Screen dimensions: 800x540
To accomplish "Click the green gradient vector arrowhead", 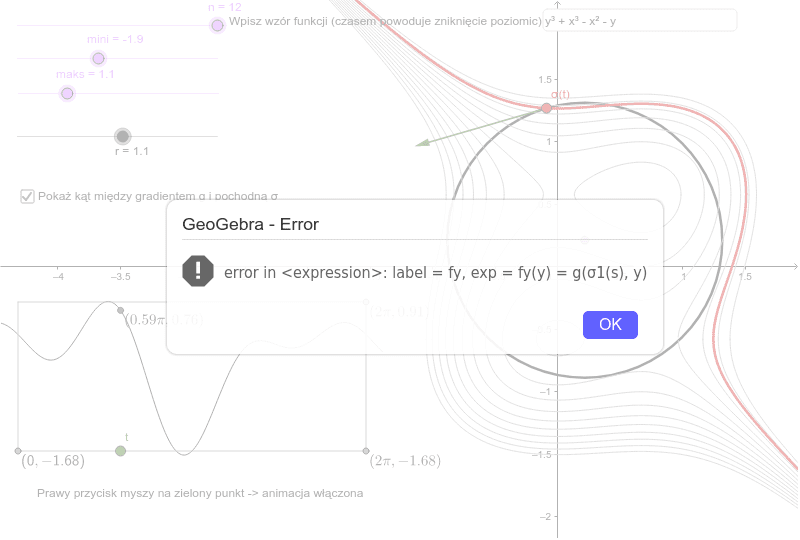I will (x=421, y=143).
